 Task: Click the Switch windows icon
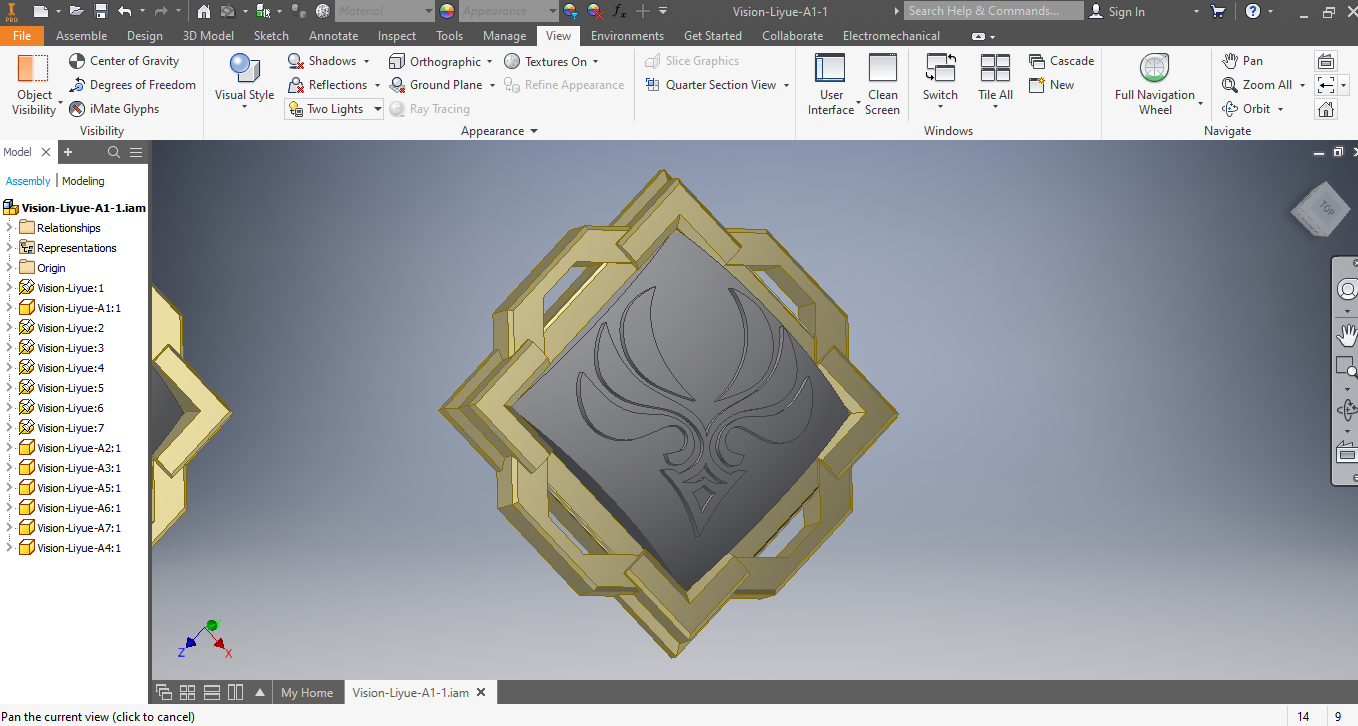point(940,68)
